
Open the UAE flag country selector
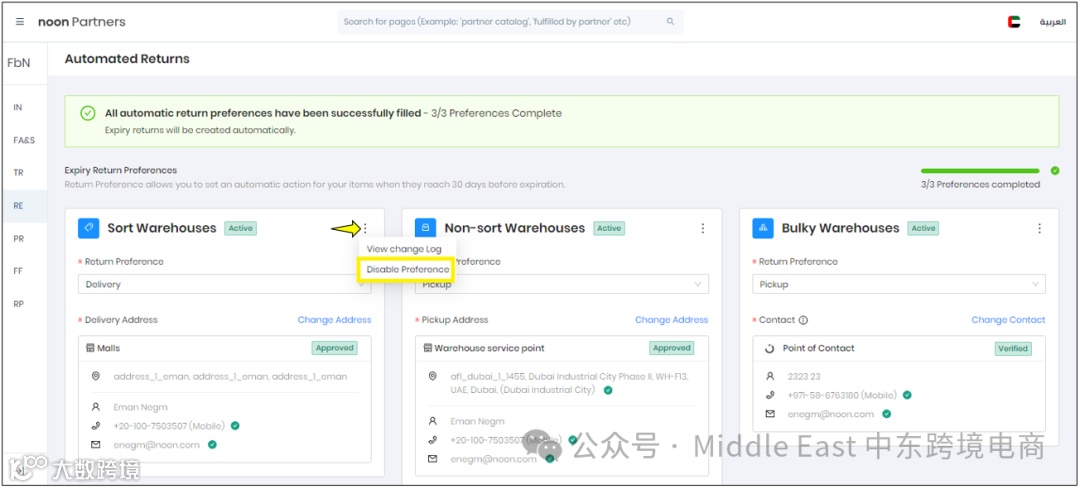1014,22
